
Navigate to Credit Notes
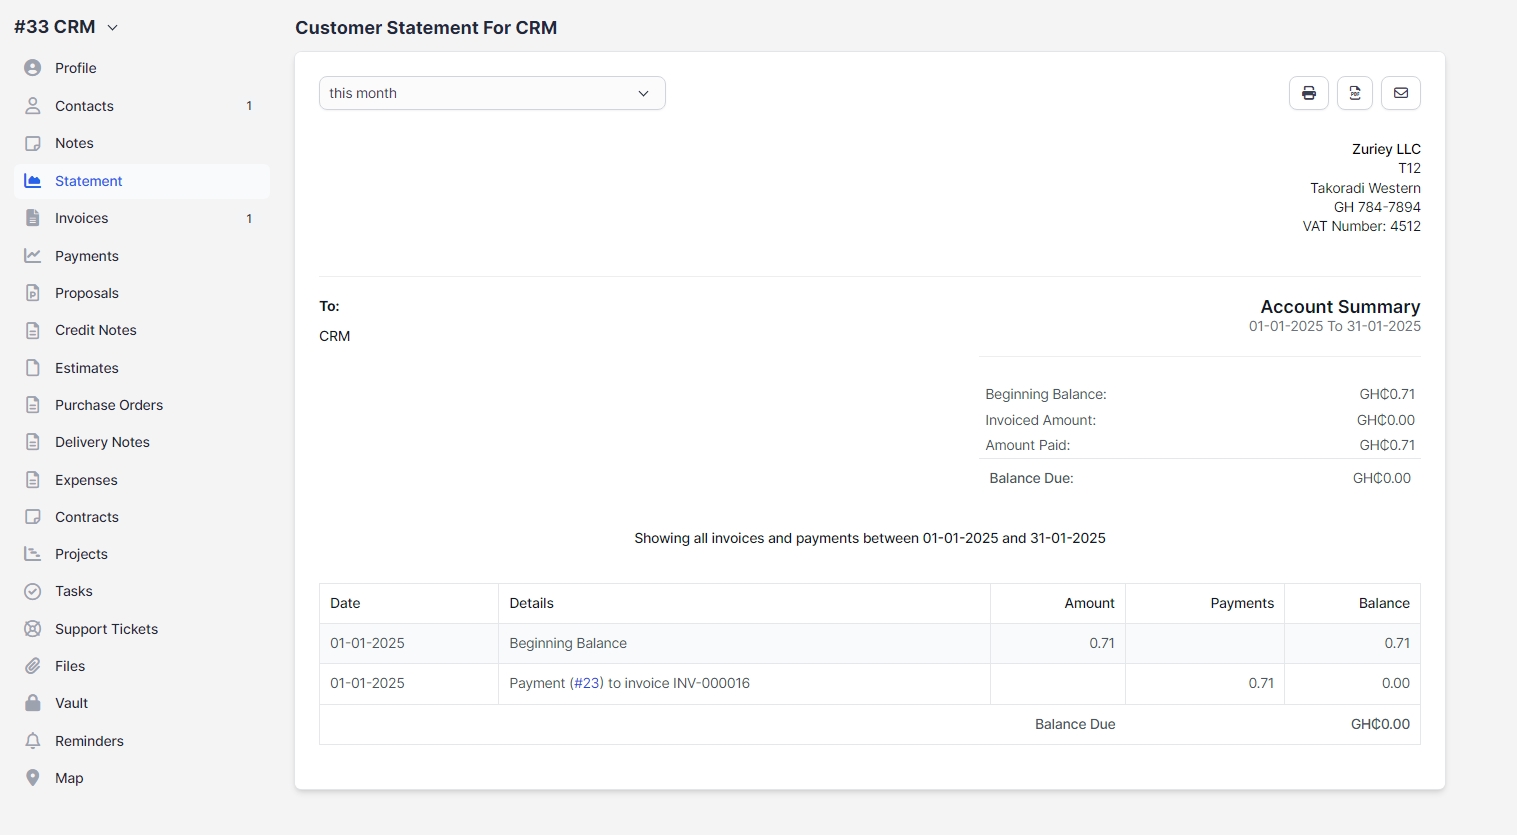click(x=95, y=330)
